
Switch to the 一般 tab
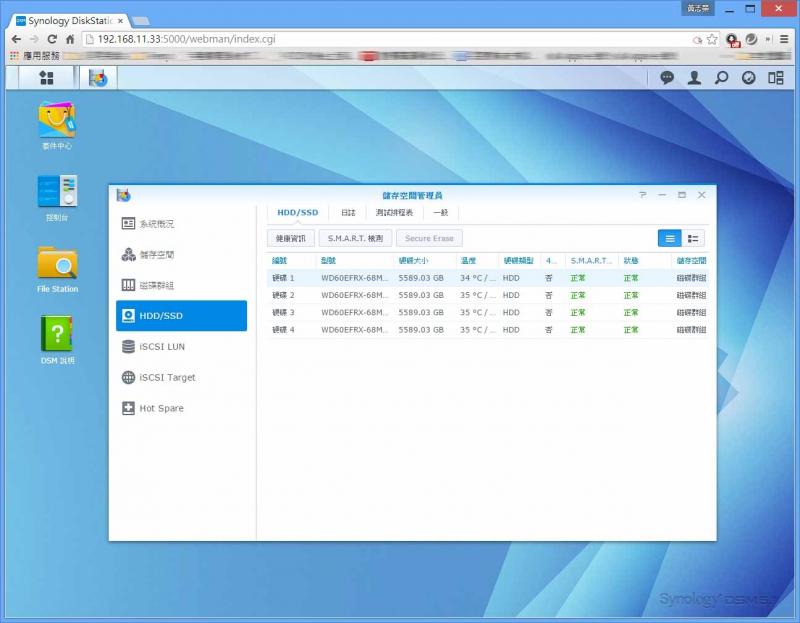[441, 213]
